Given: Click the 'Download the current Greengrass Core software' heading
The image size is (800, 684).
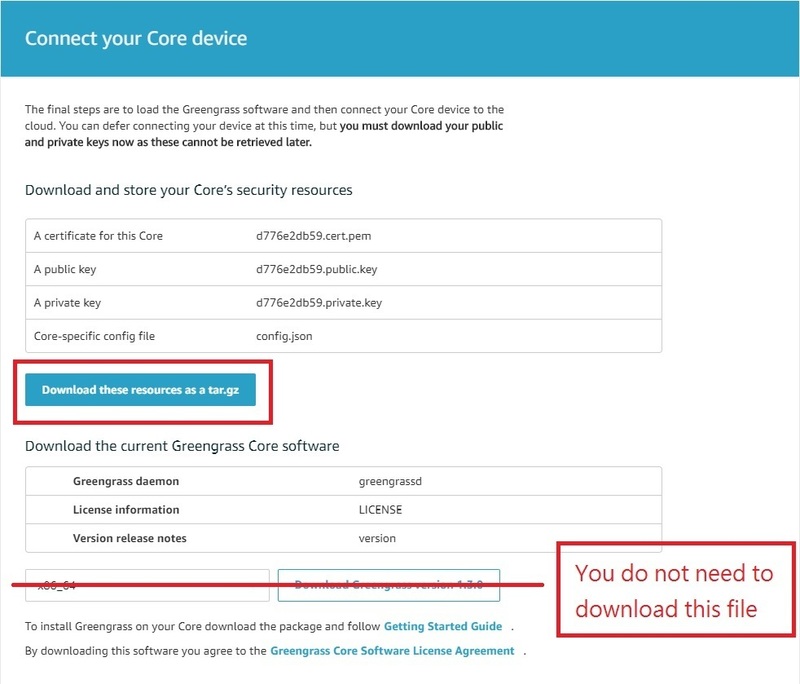Looking at the screenshot, I should (x=182, y=446).
